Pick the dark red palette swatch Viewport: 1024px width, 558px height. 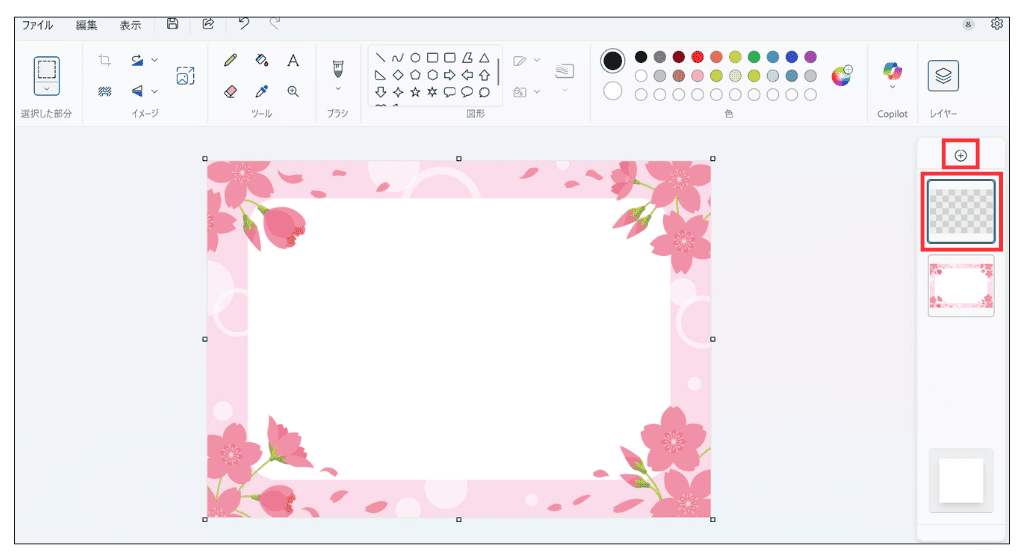point(679,57)
